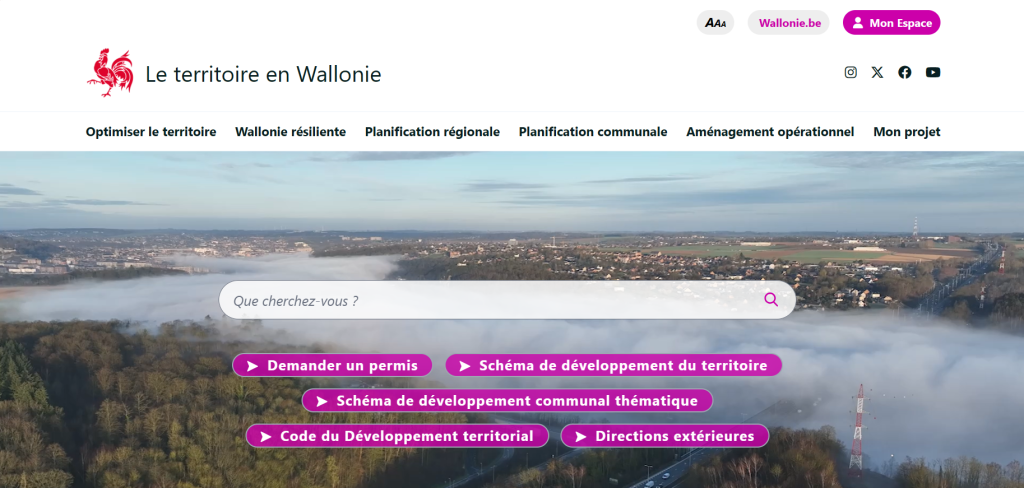Open the Planification communale menu

tap(592, 131)
